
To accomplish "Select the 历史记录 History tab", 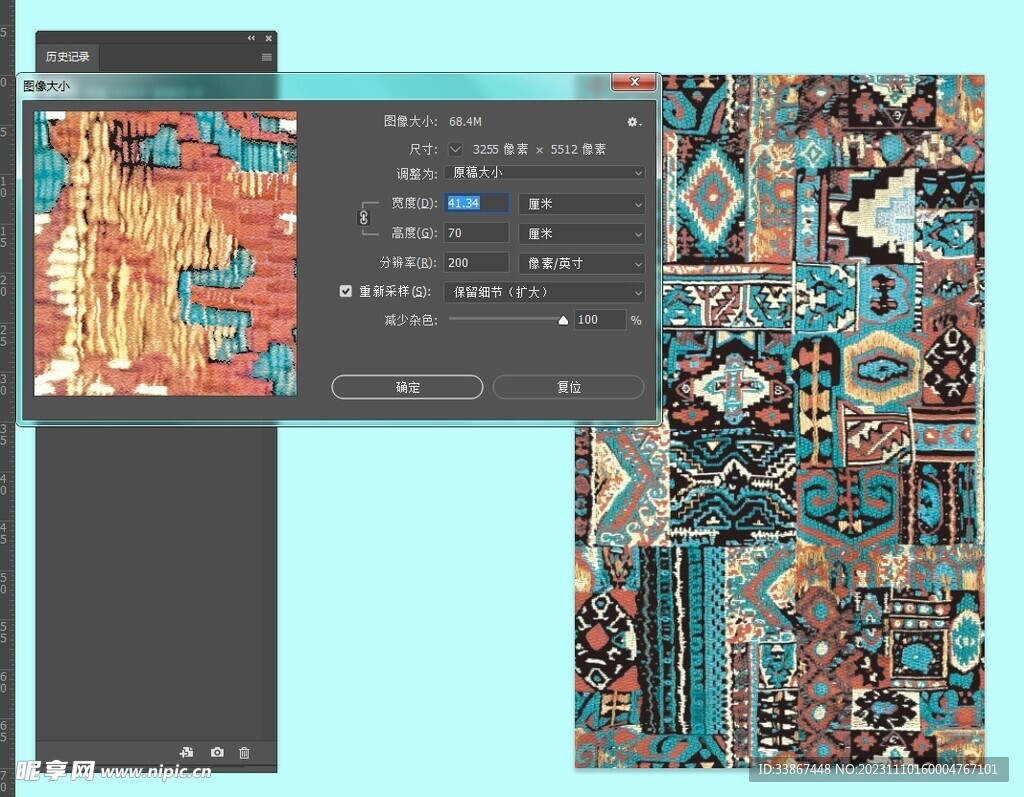I will pyautogui.click(x=68, y=58).
